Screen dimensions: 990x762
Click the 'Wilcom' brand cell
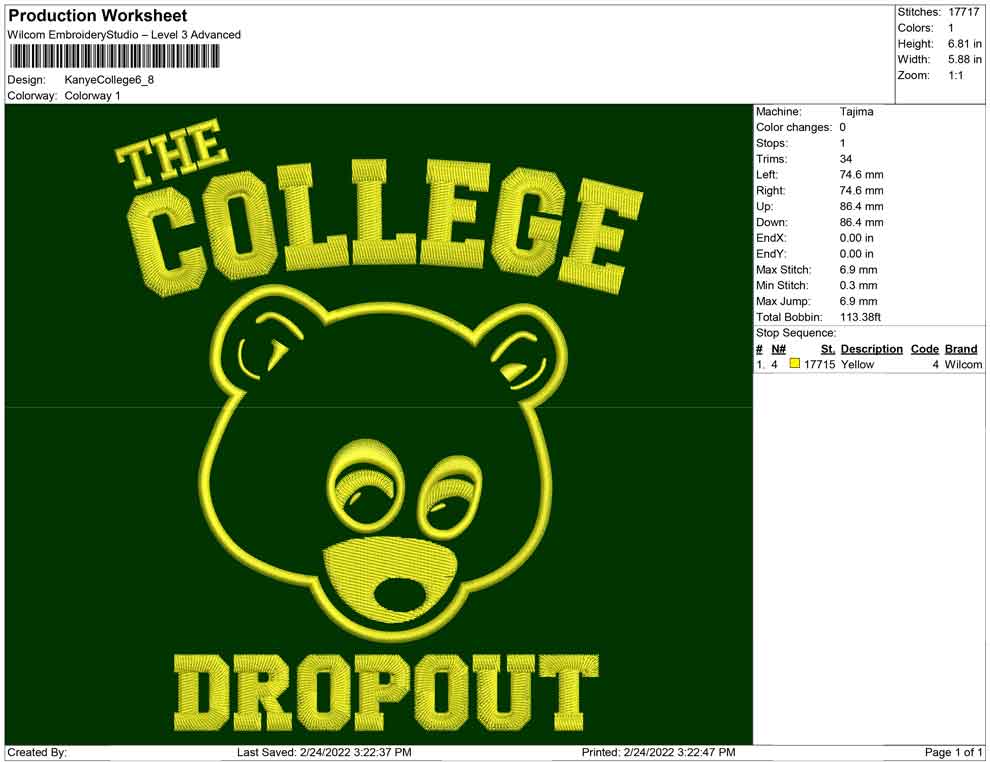[x=963, y=364]
